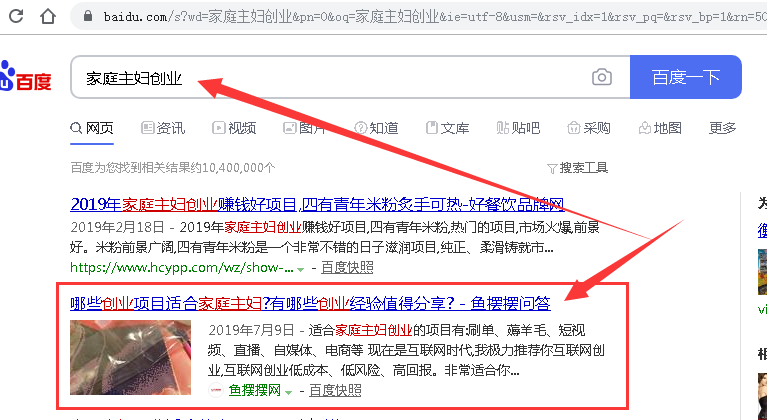Open 搜索工具 search tools
This screenshot has height=420, width=767.
[578, 168]
